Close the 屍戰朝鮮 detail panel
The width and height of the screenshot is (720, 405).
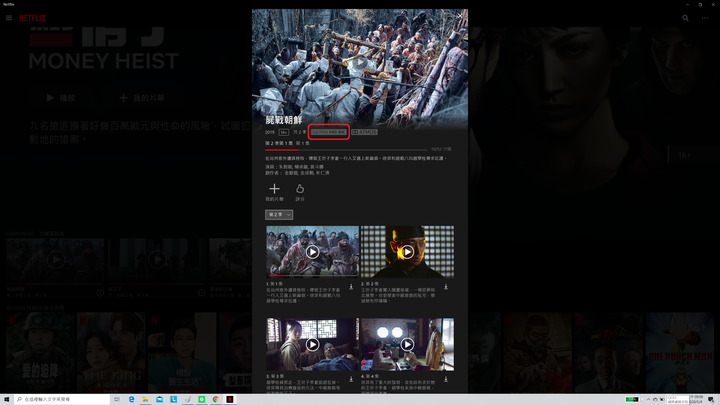click(460, 16)
